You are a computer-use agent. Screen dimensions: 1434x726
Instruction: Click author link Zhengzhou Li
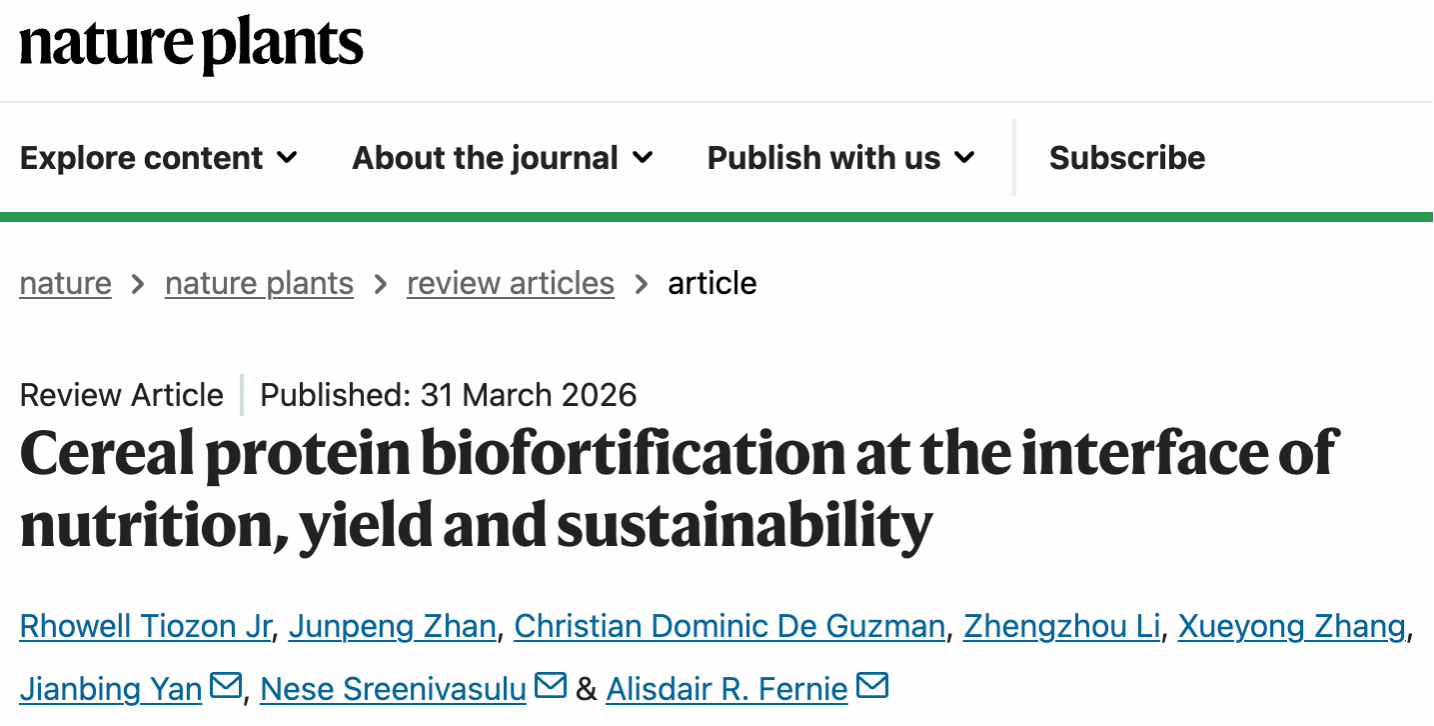tap(1061, 627)
